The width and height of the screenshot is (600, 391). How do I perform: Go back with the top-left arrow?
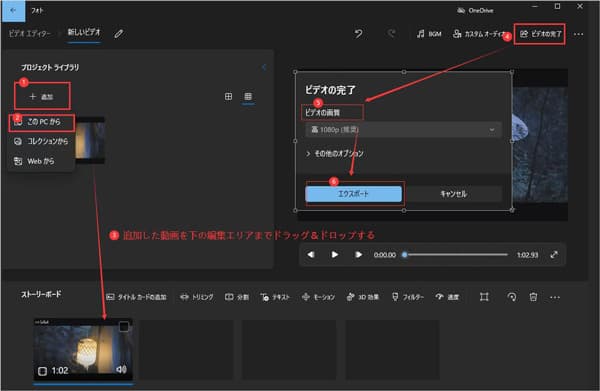pos(13,11)
